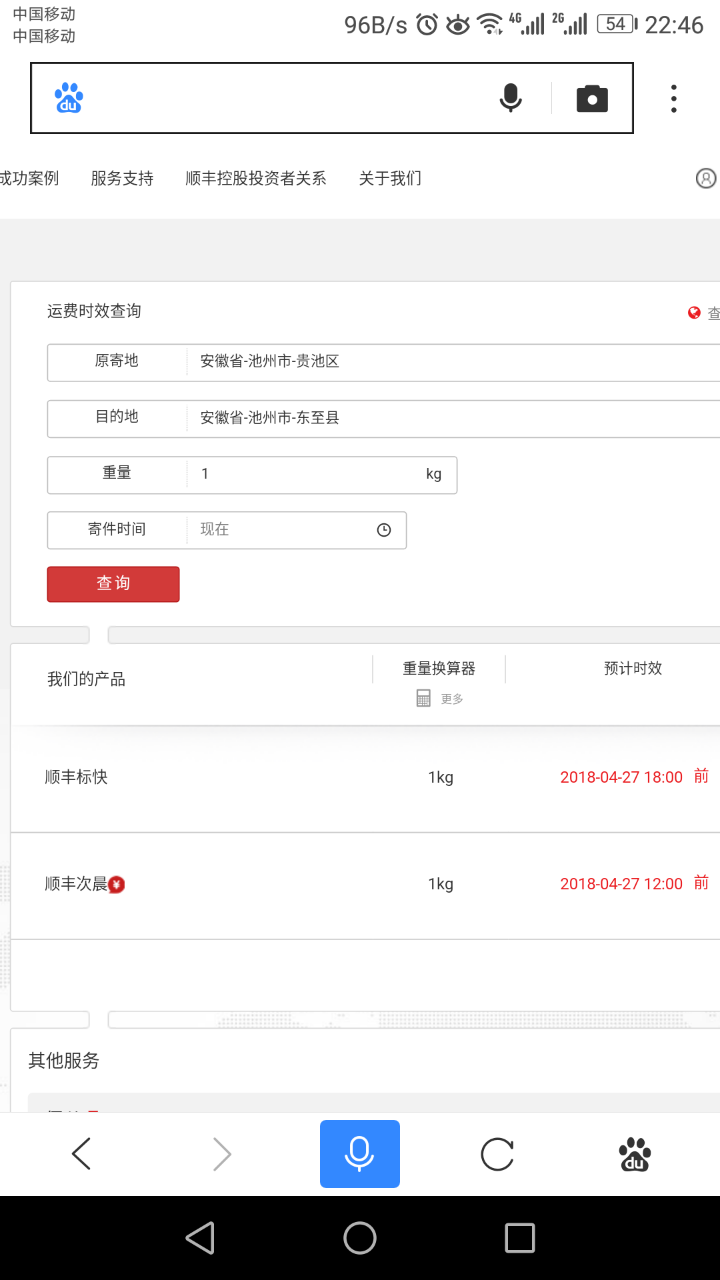Image resolution: width=720 pixels, height=1280 pixels.
Task: Select 关于我们 in navigation
Action: click(390, 179)
